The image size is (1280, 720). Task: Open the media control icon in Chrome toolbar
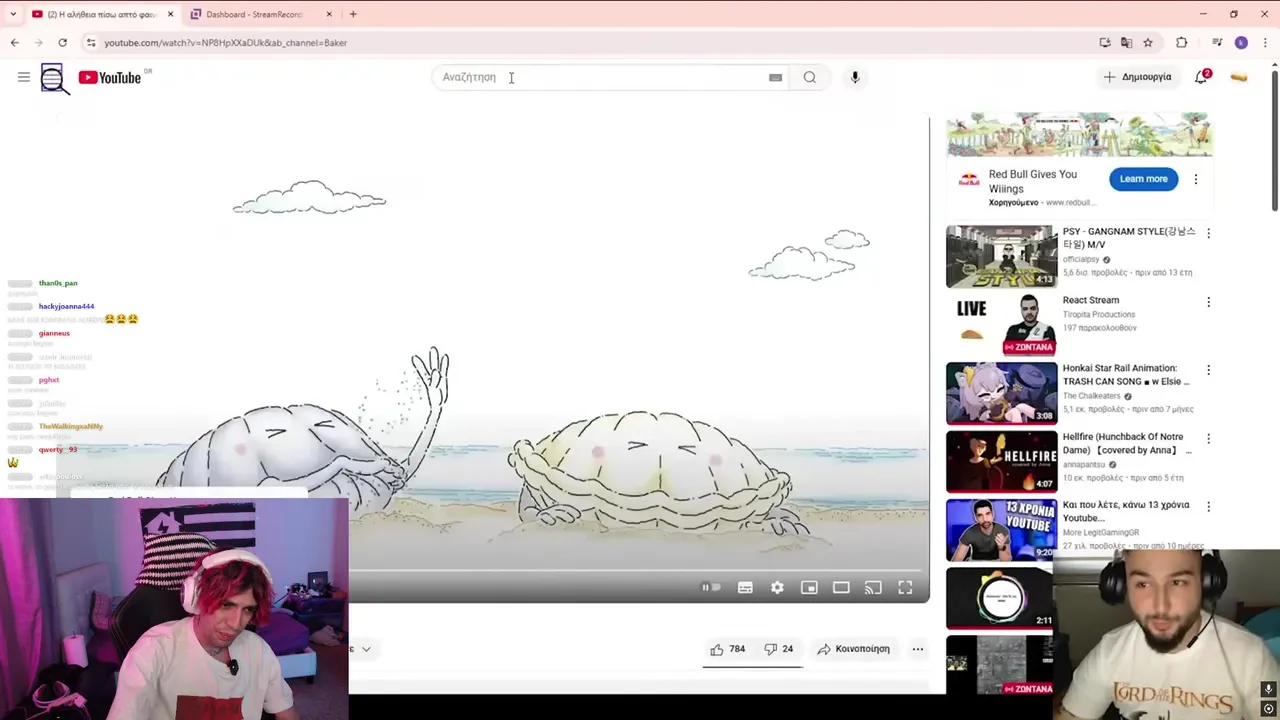[x=1217, y=42]
